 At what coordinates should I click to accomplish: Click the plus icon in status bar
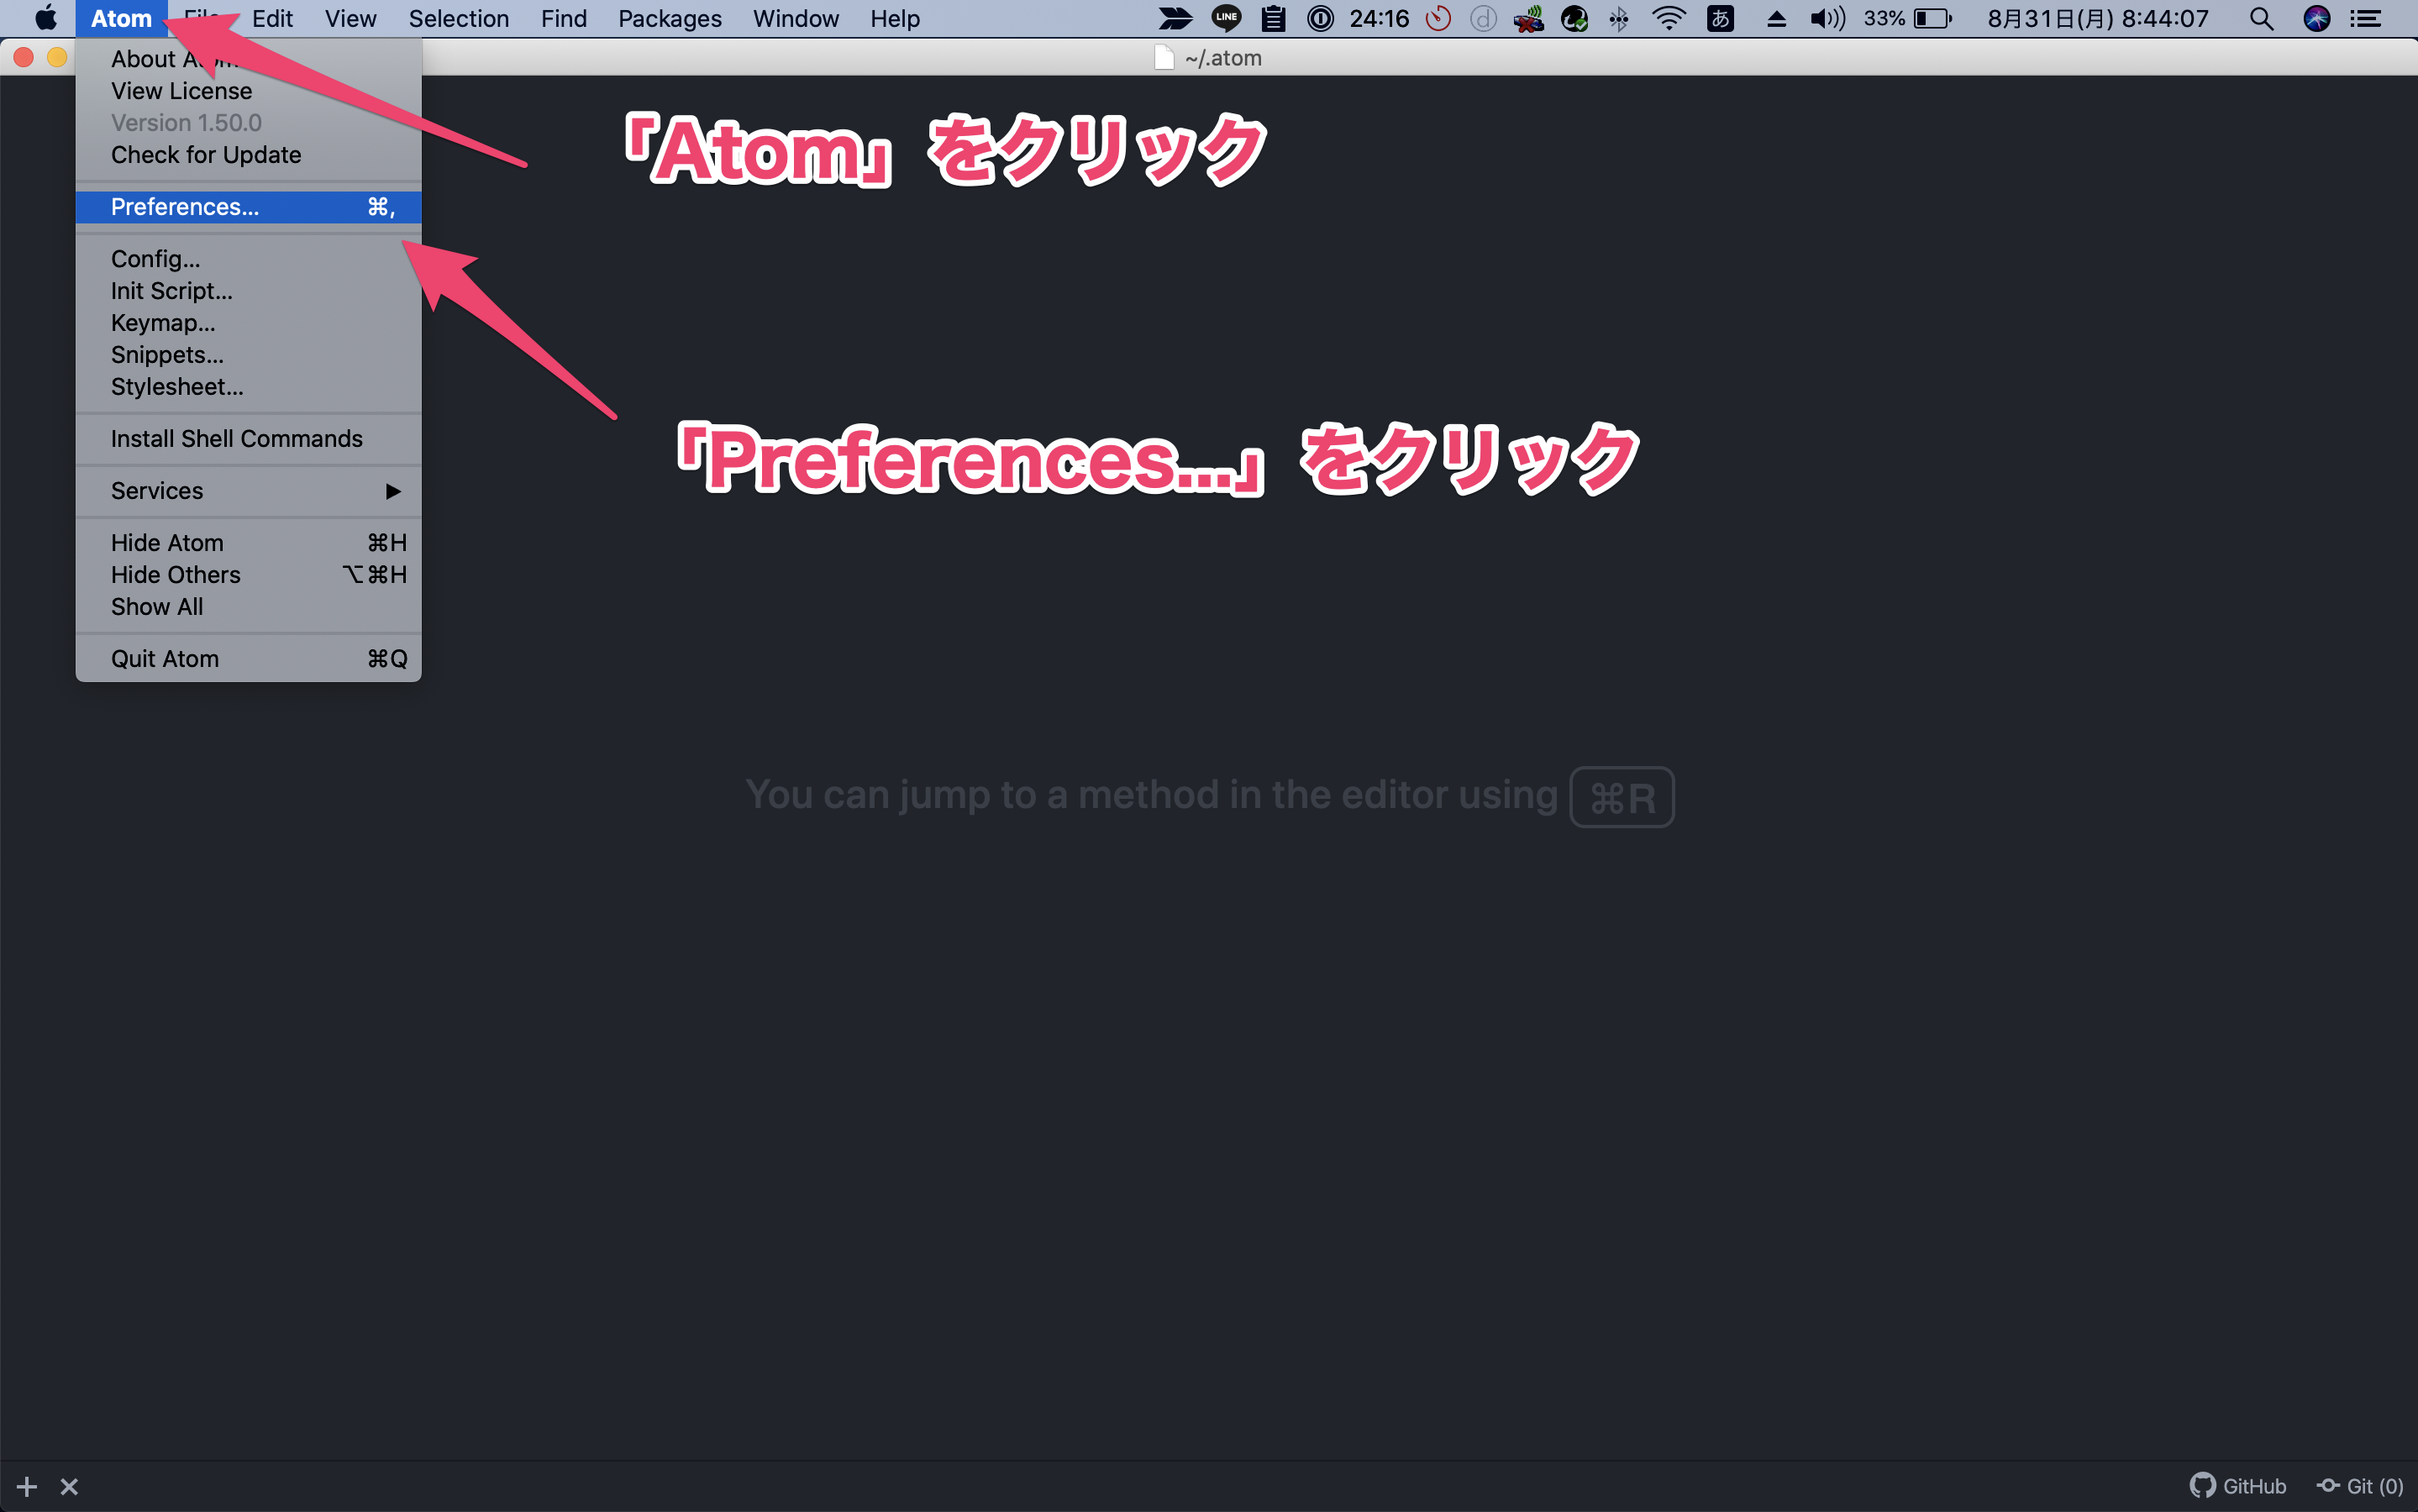27,1486
